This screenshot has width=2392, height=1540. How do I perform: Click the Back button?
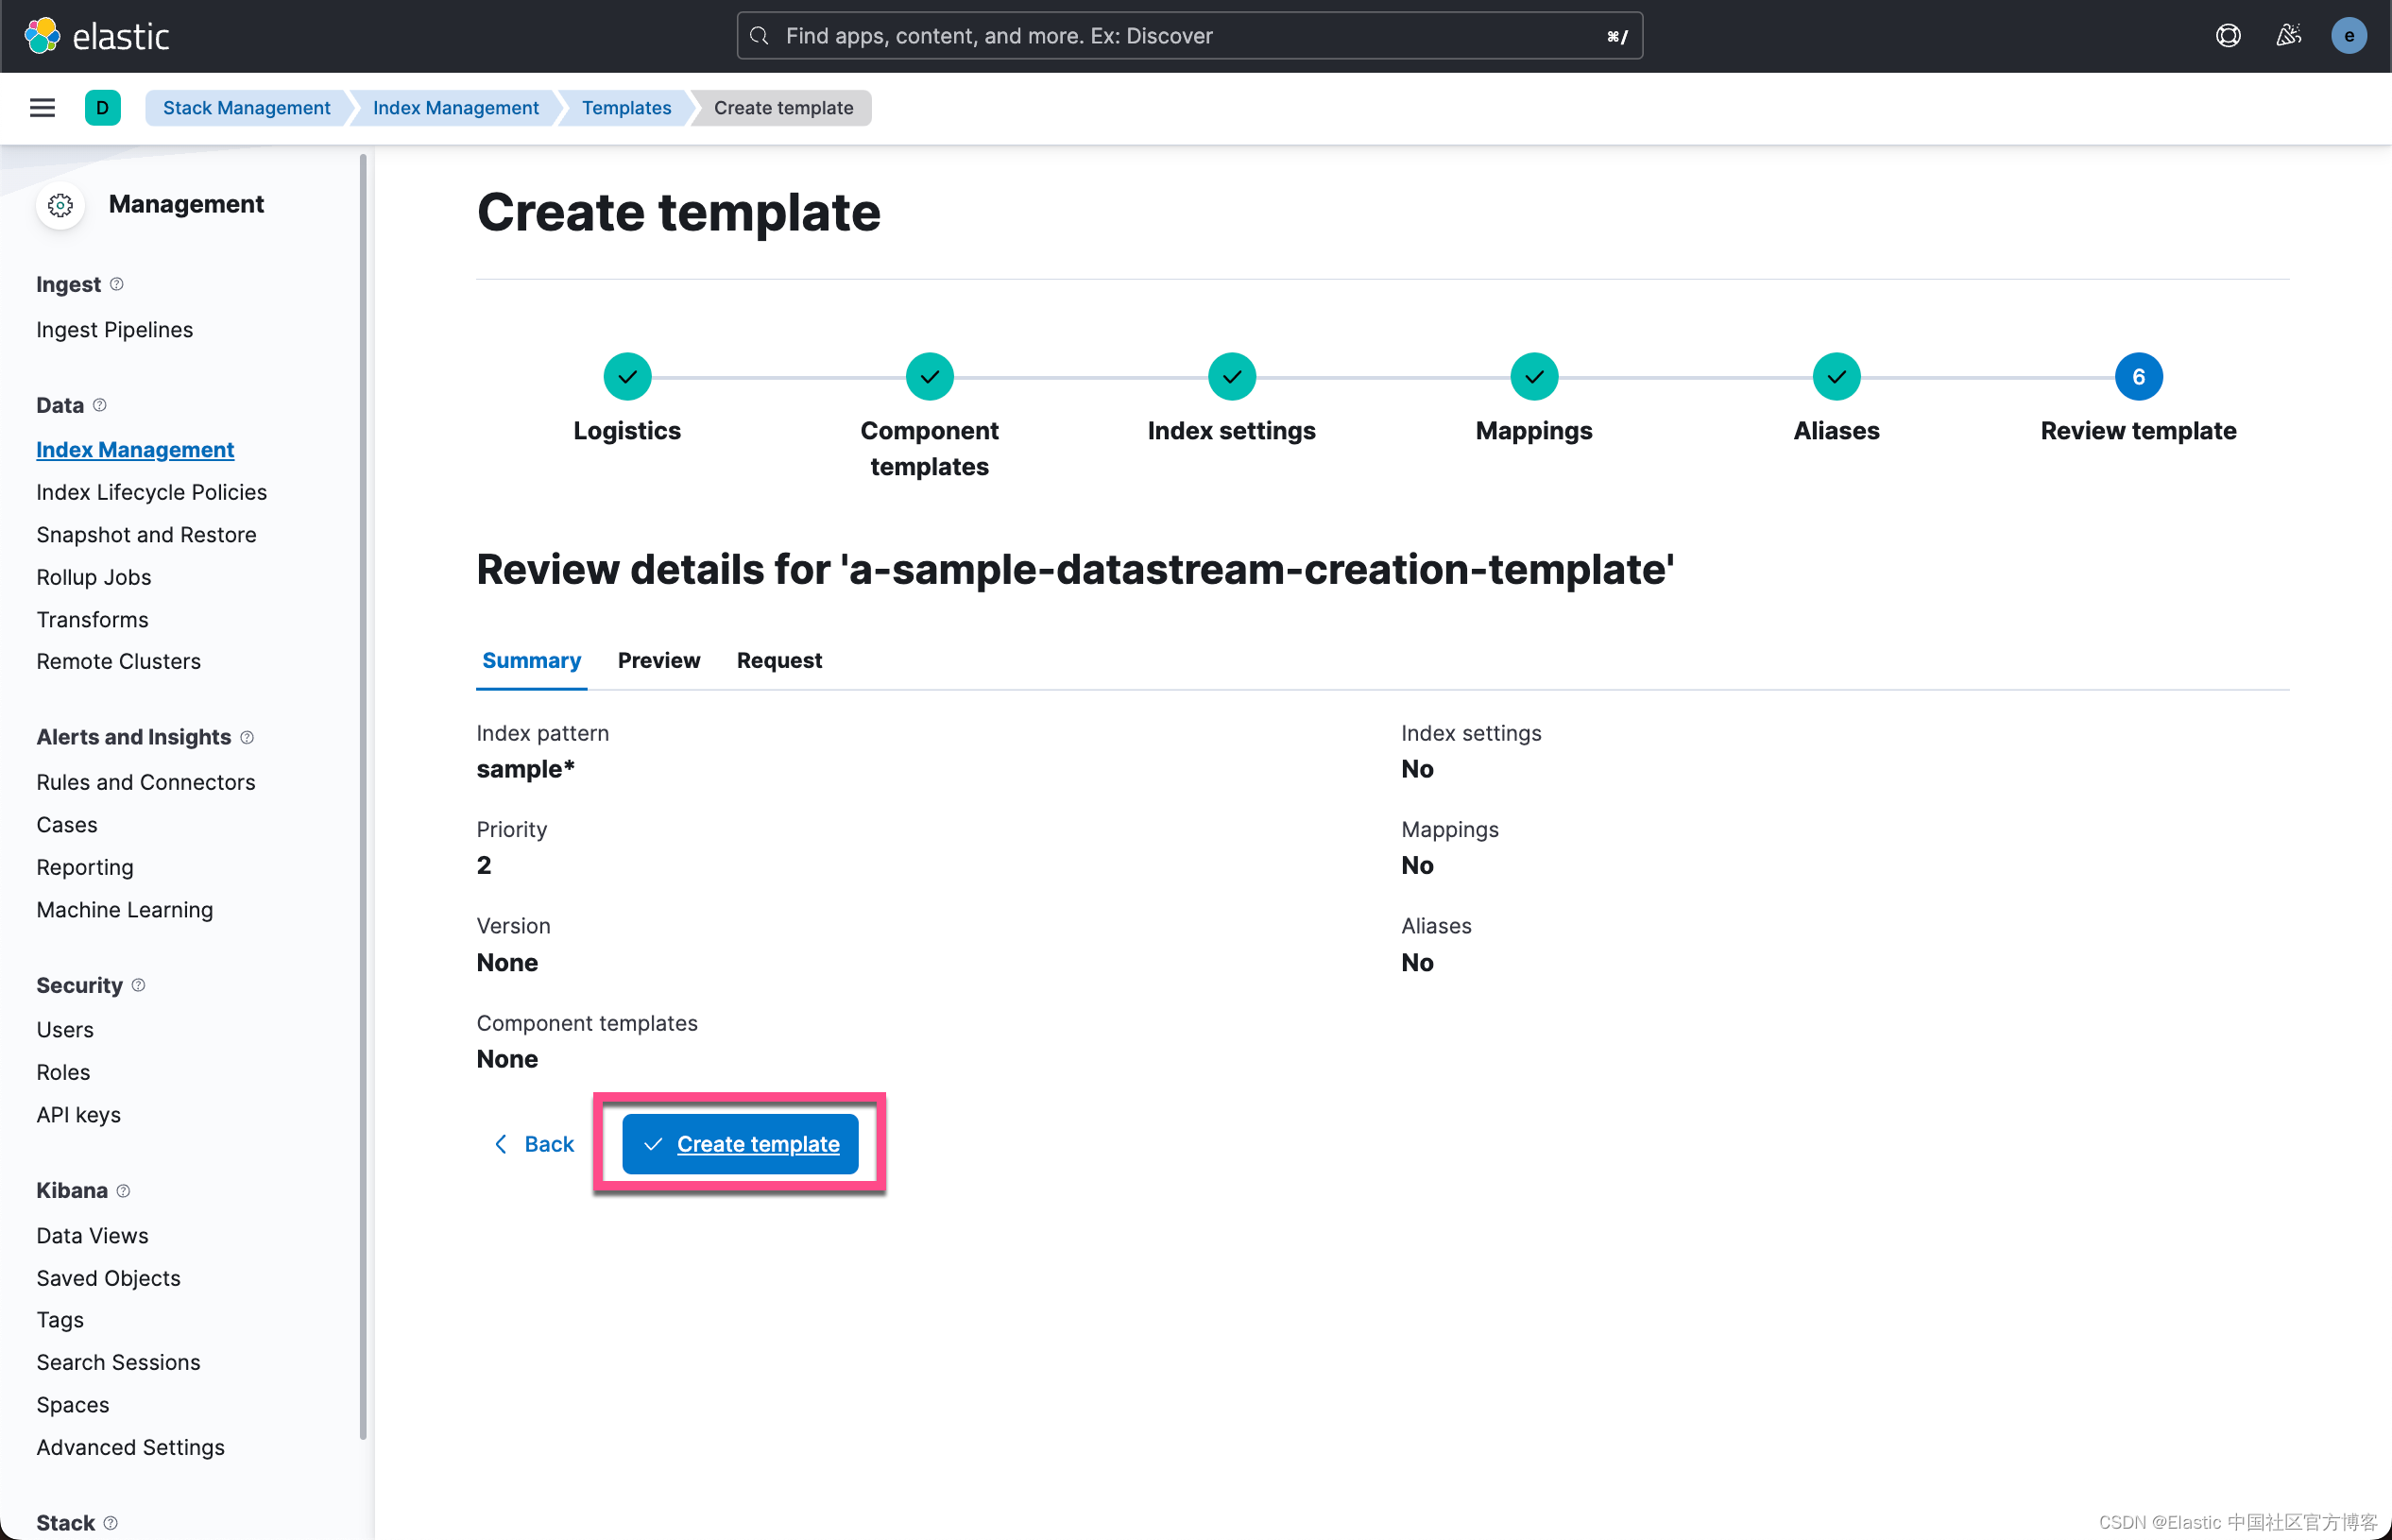(x=535, y=1143)
